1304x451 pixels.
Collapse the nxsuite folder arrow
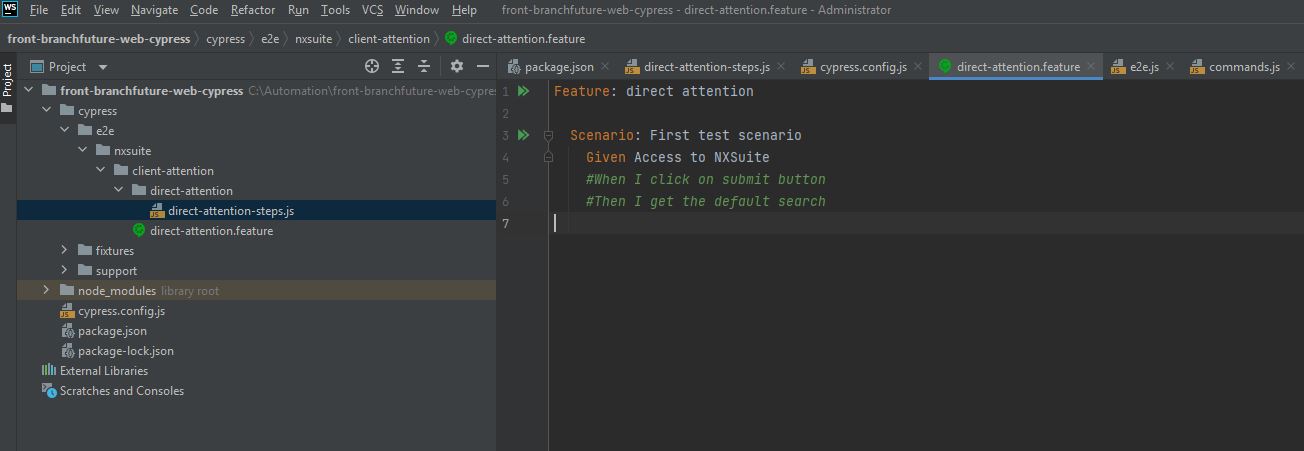point(82,151)
